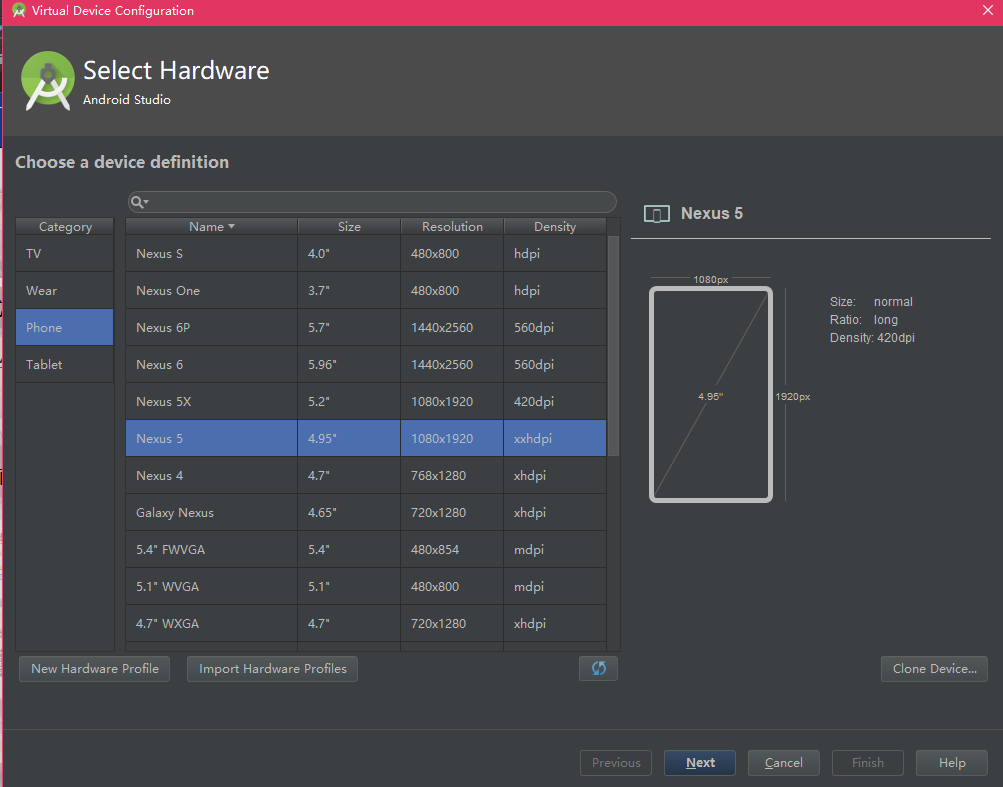Click the device list vertical scrollbar
1003x787 pixels.
(x=613, y=346)
